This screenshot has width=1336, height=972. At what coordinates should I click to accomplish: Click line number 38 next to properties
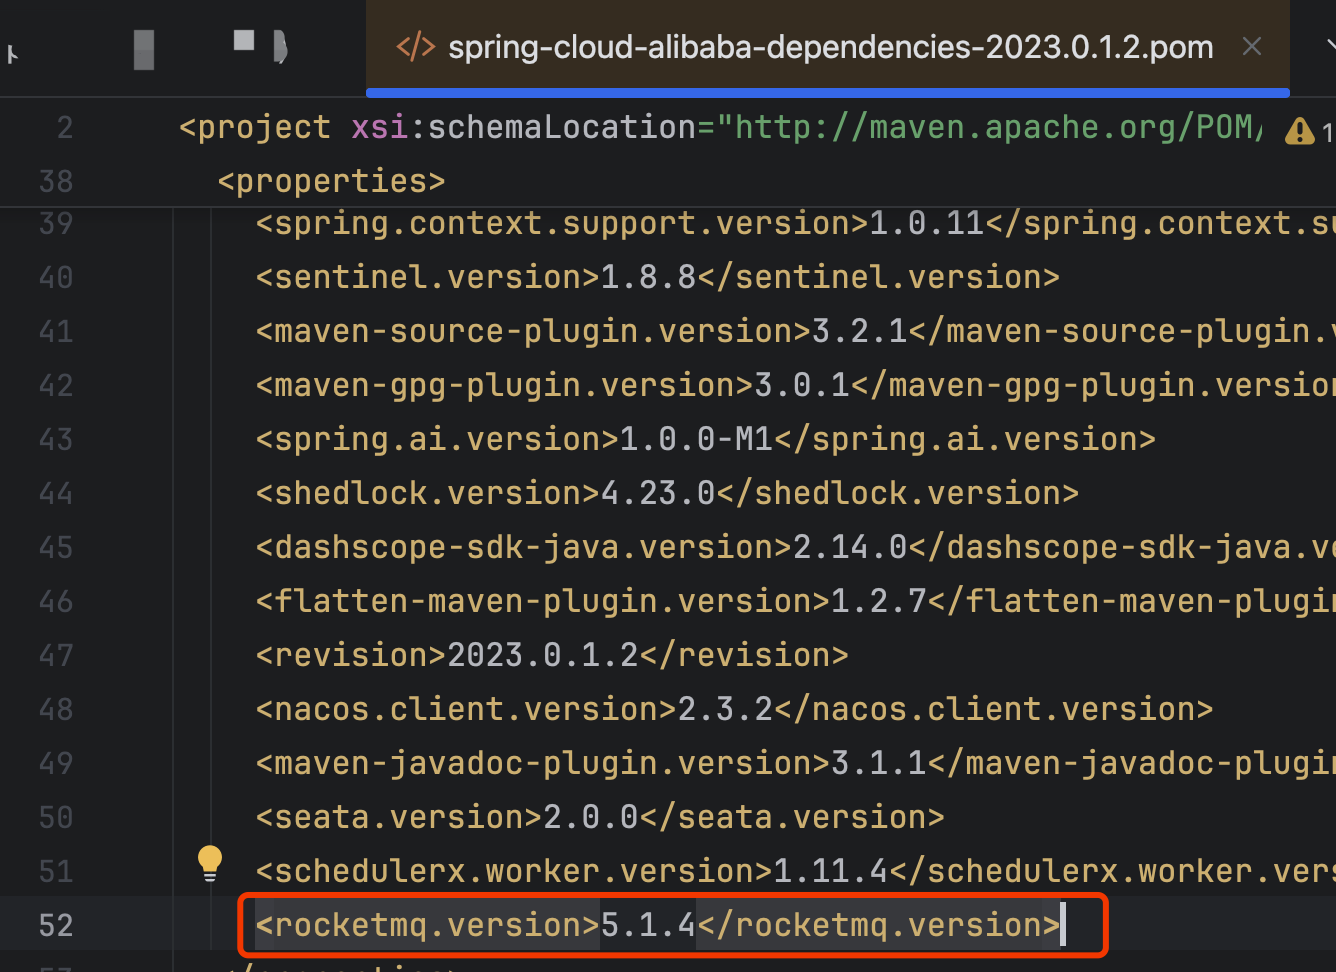[55, 181]
